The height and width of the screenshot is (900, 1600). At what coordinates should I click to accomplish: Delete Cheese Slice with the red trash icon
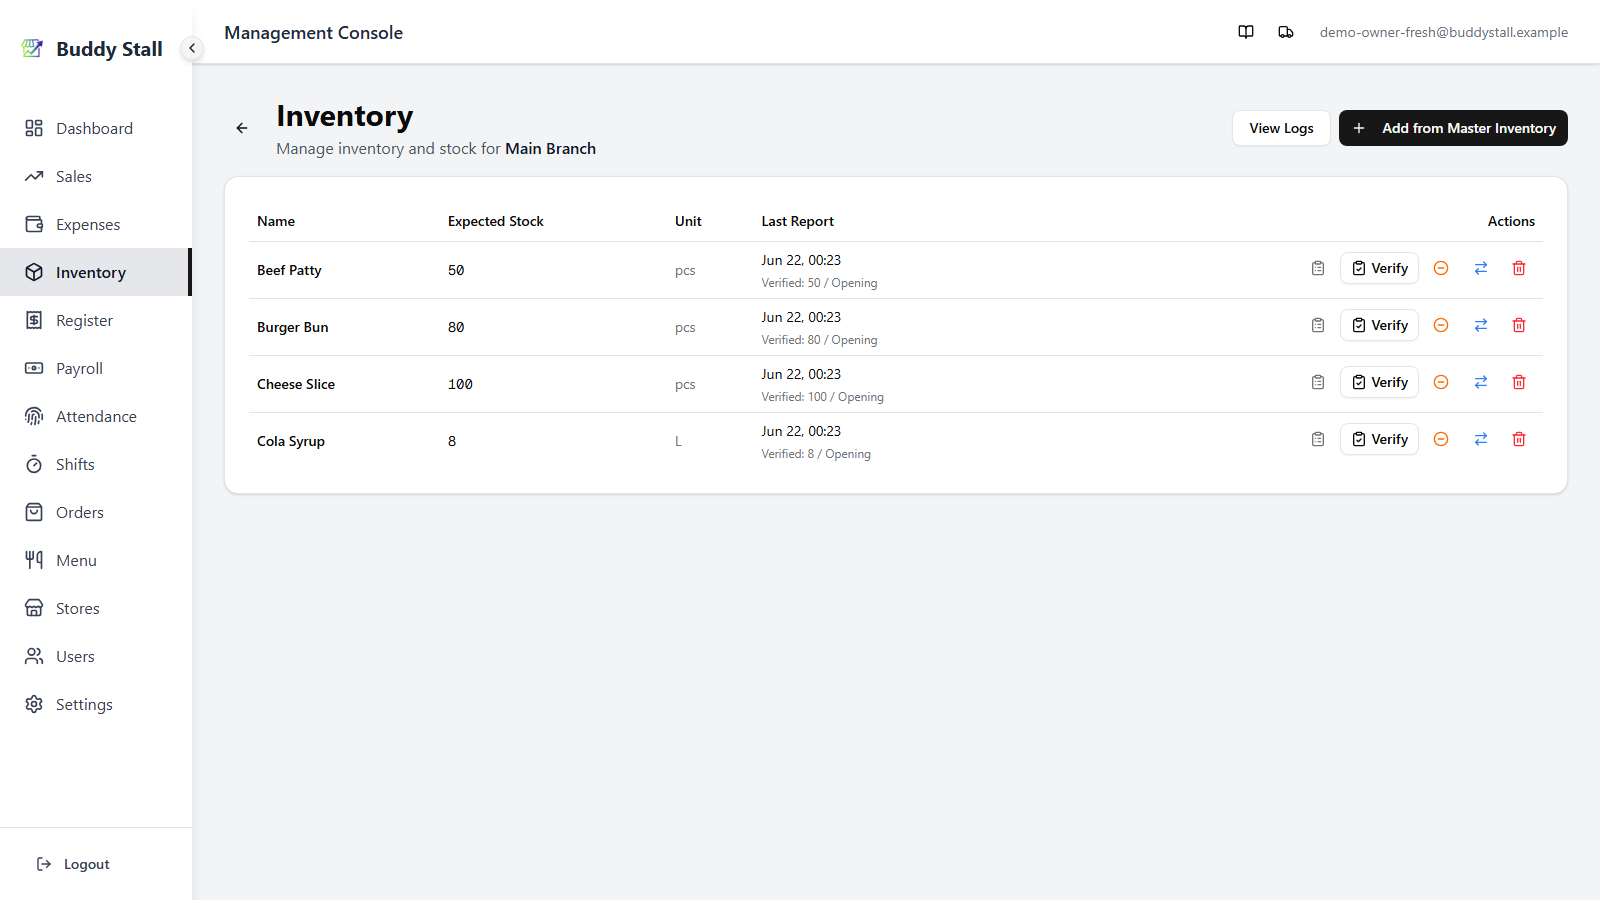tap(1519, 382)
